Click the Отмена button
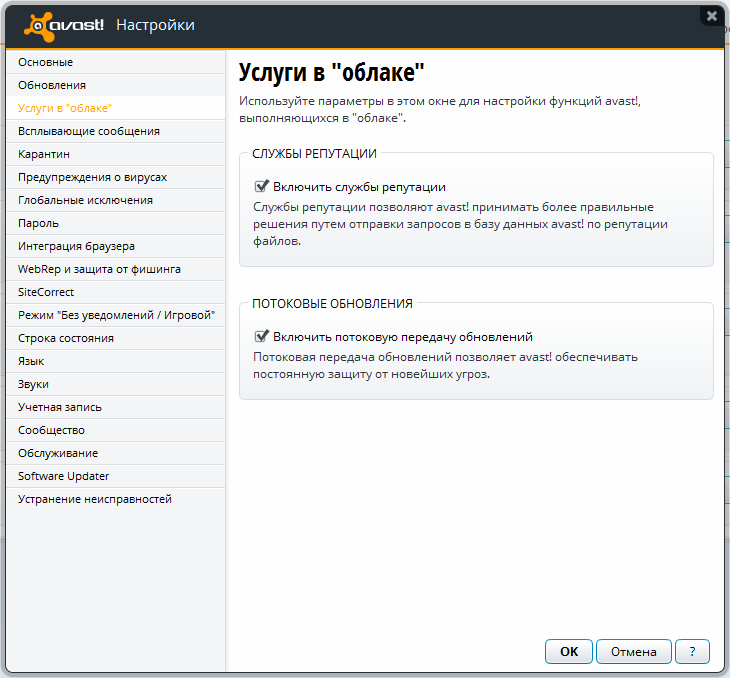Image resolution: width=730 pixels, height=678 pixels. (x=634, y=651)
